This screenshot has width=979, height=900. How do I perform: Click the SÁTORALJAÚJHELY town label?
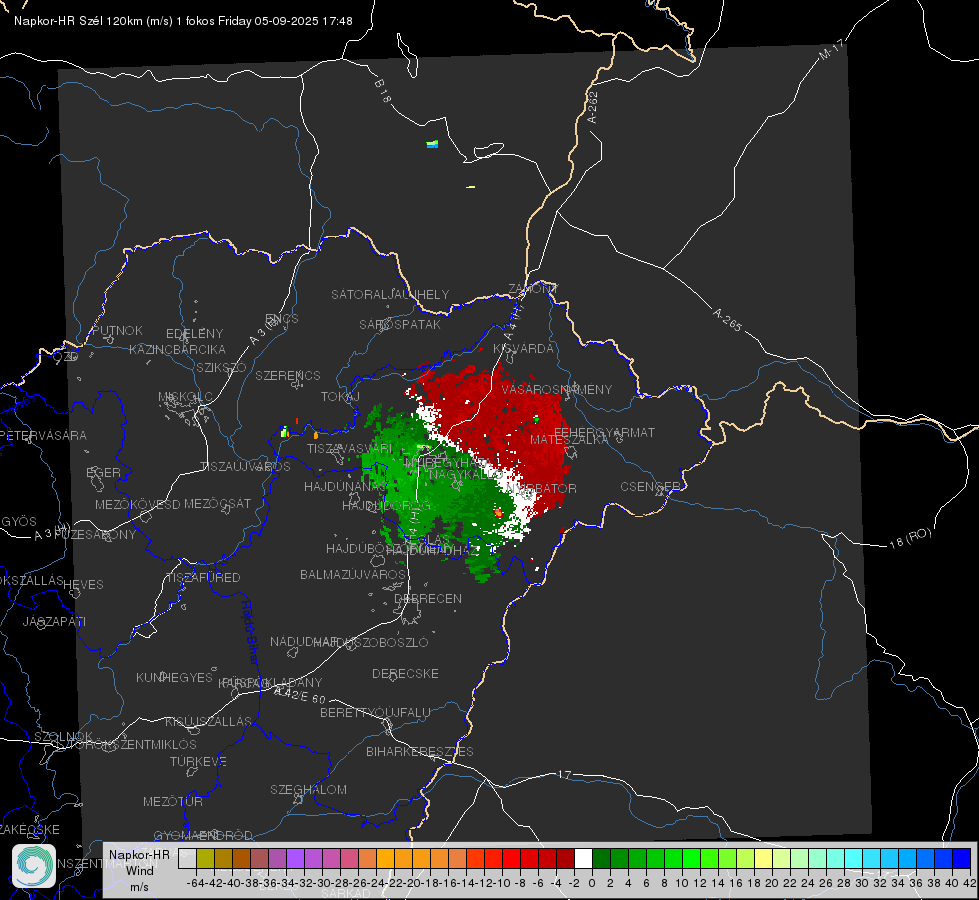pyautogui.click(x=390, y=294)
